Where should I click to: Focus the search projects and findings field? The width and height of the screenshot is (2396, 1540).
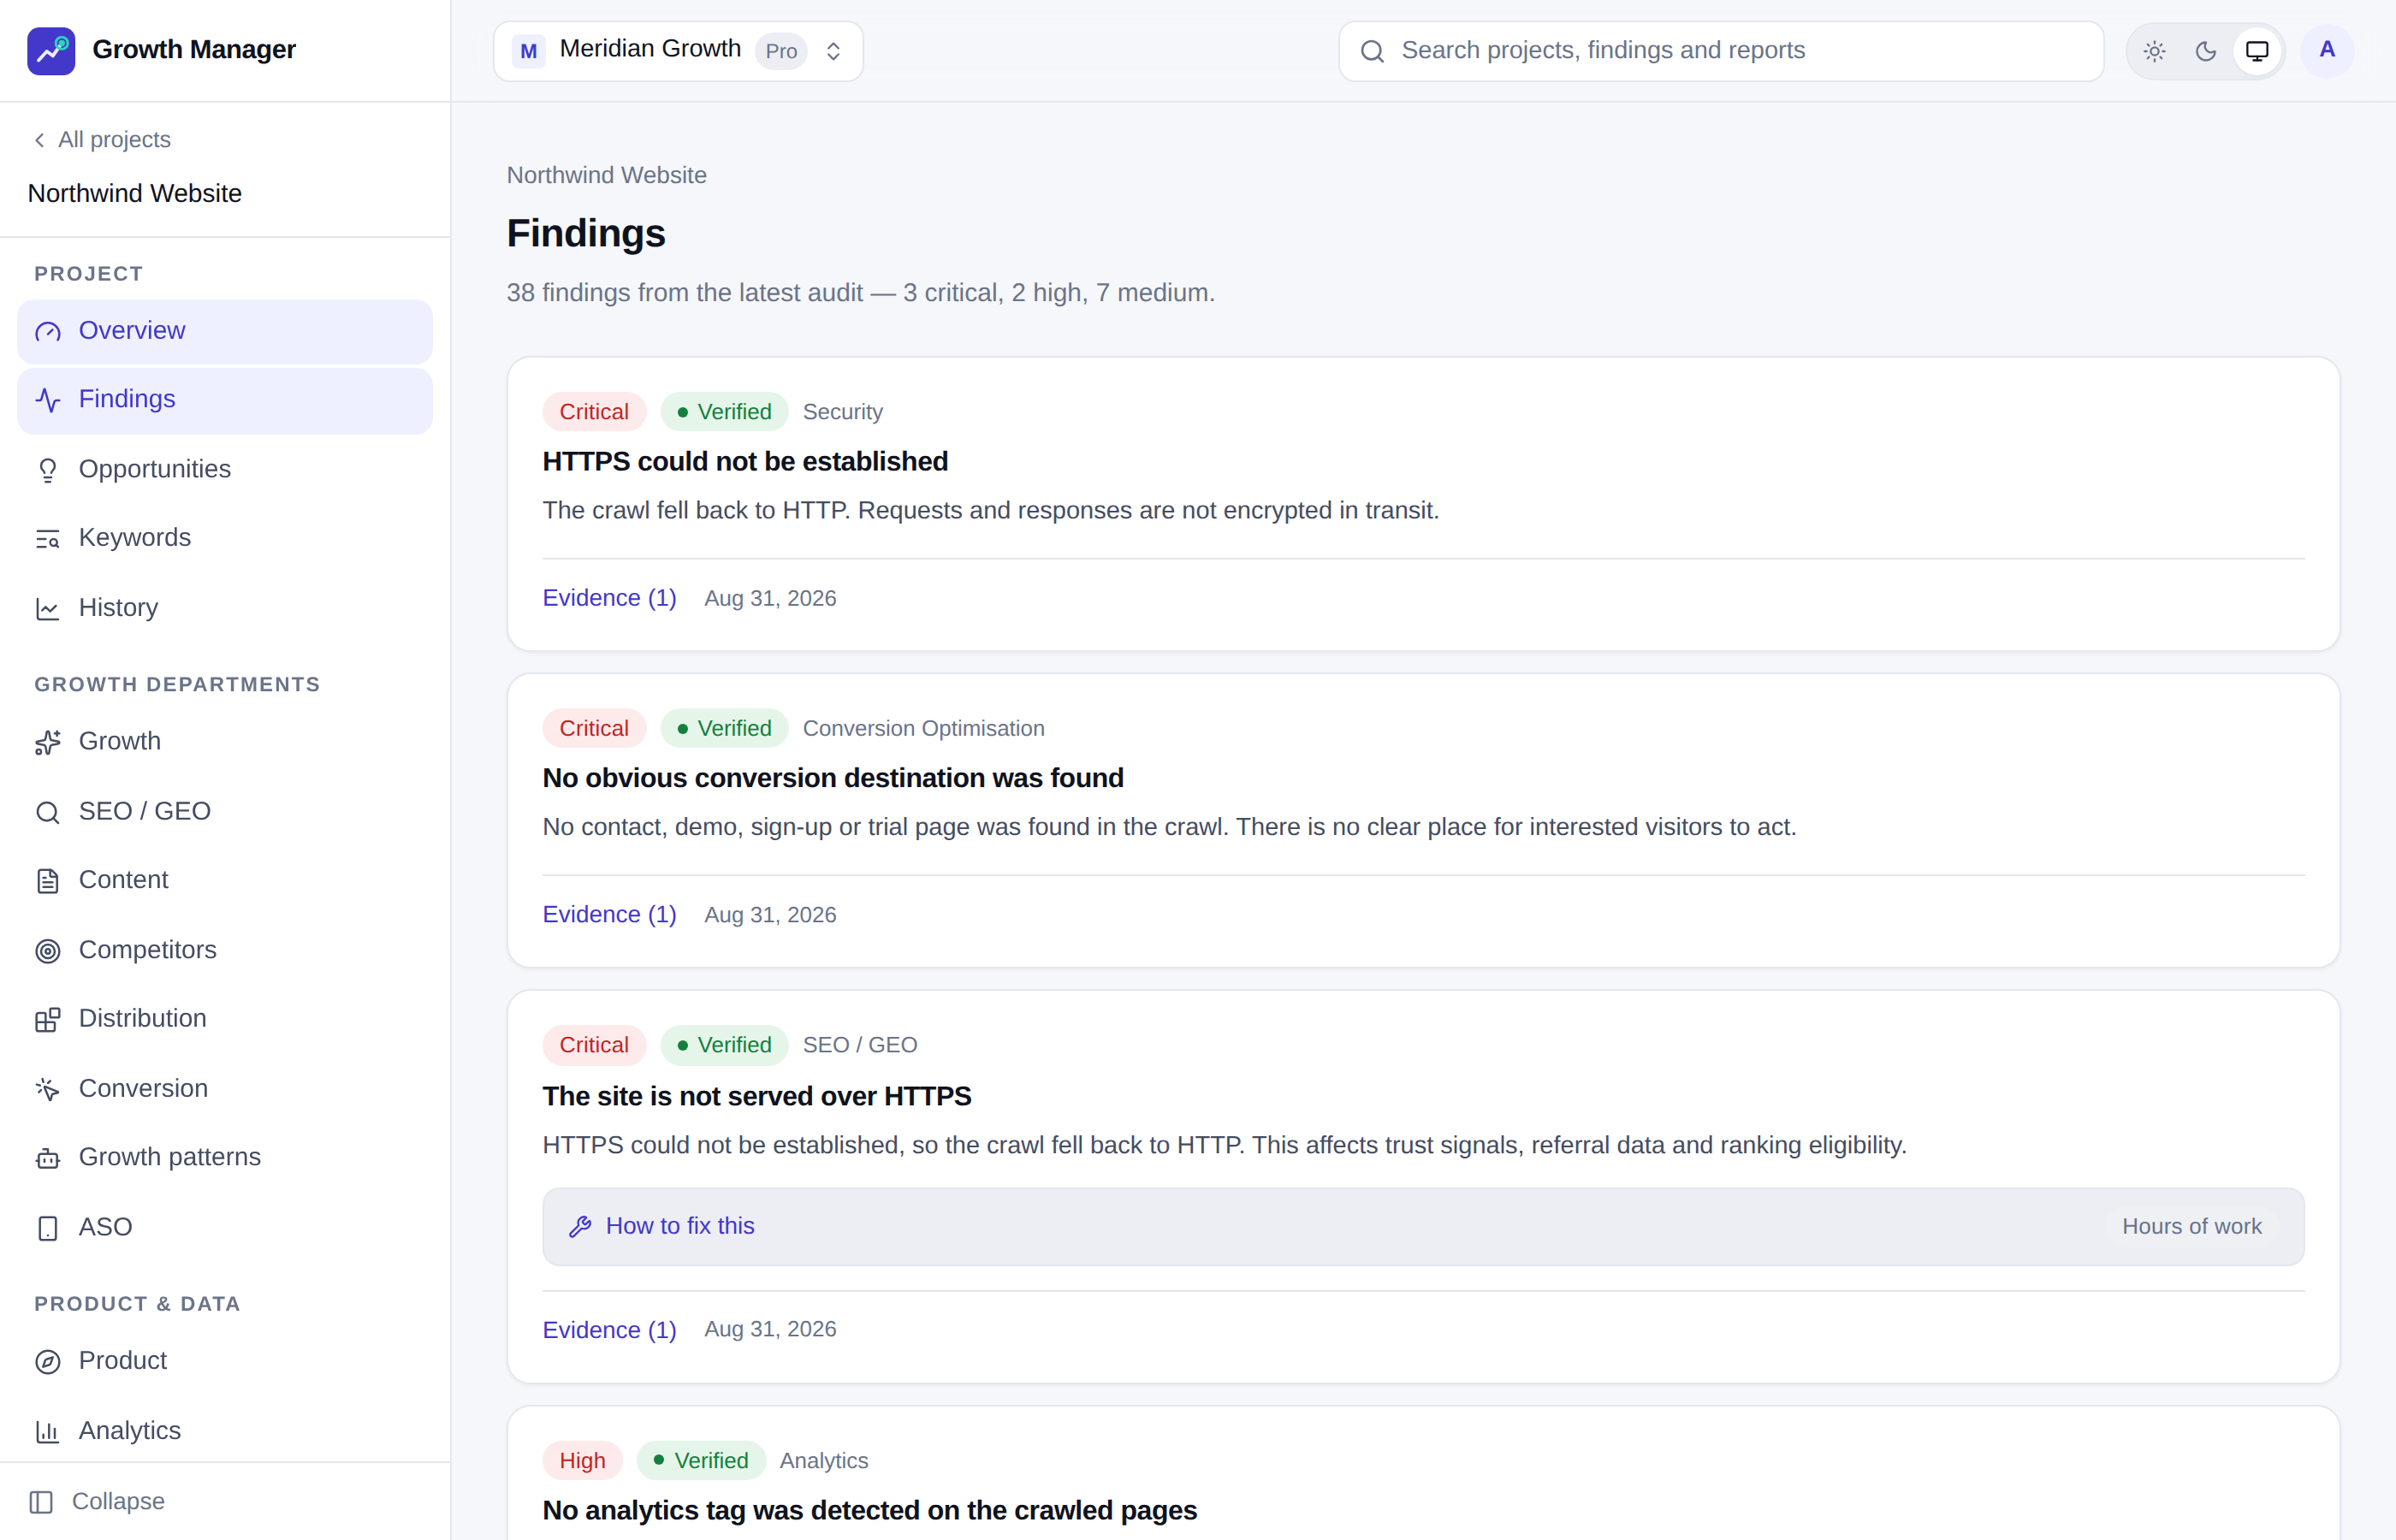pos(1721,51)
